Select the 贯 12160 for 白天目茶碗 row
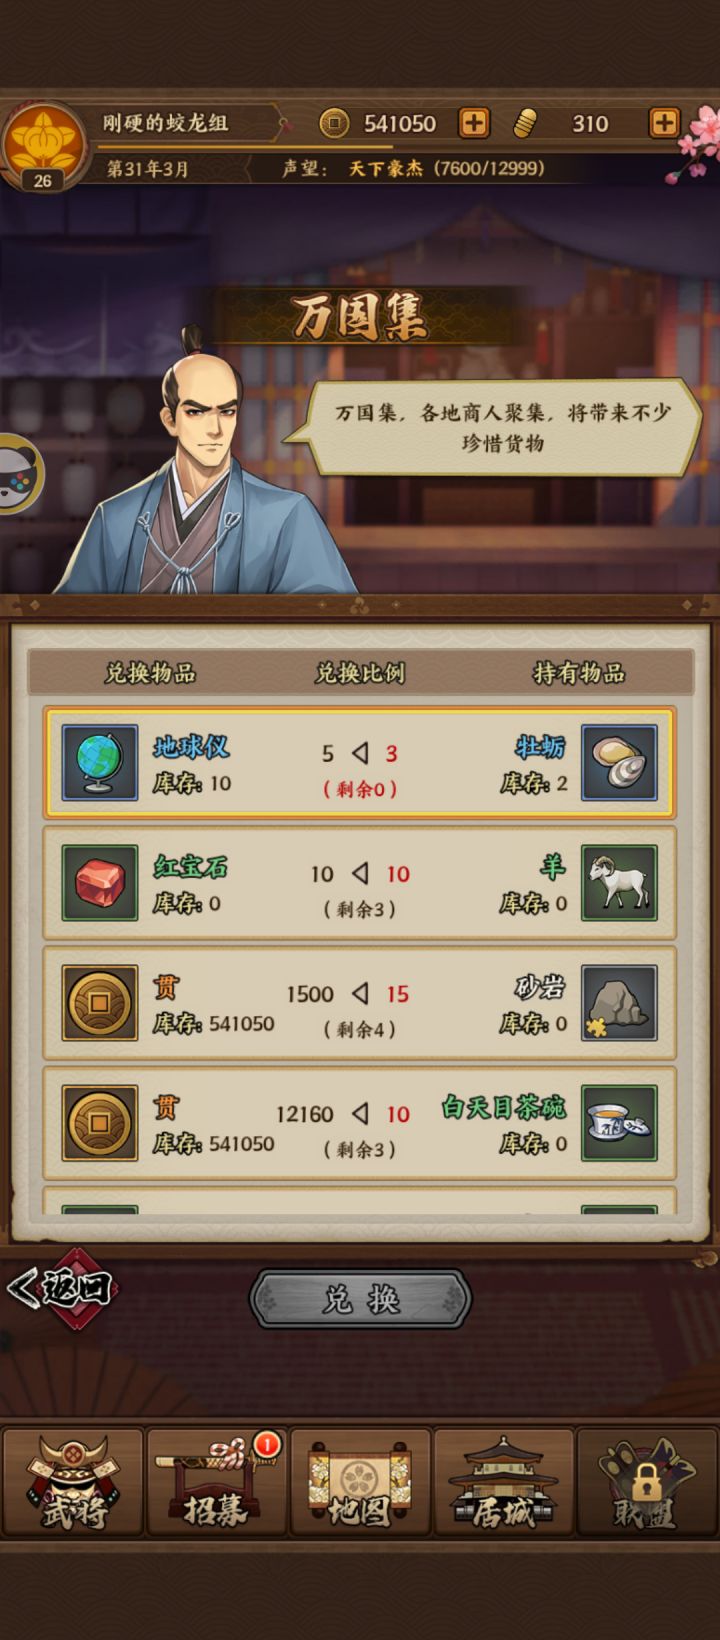 pos(360,1123)
